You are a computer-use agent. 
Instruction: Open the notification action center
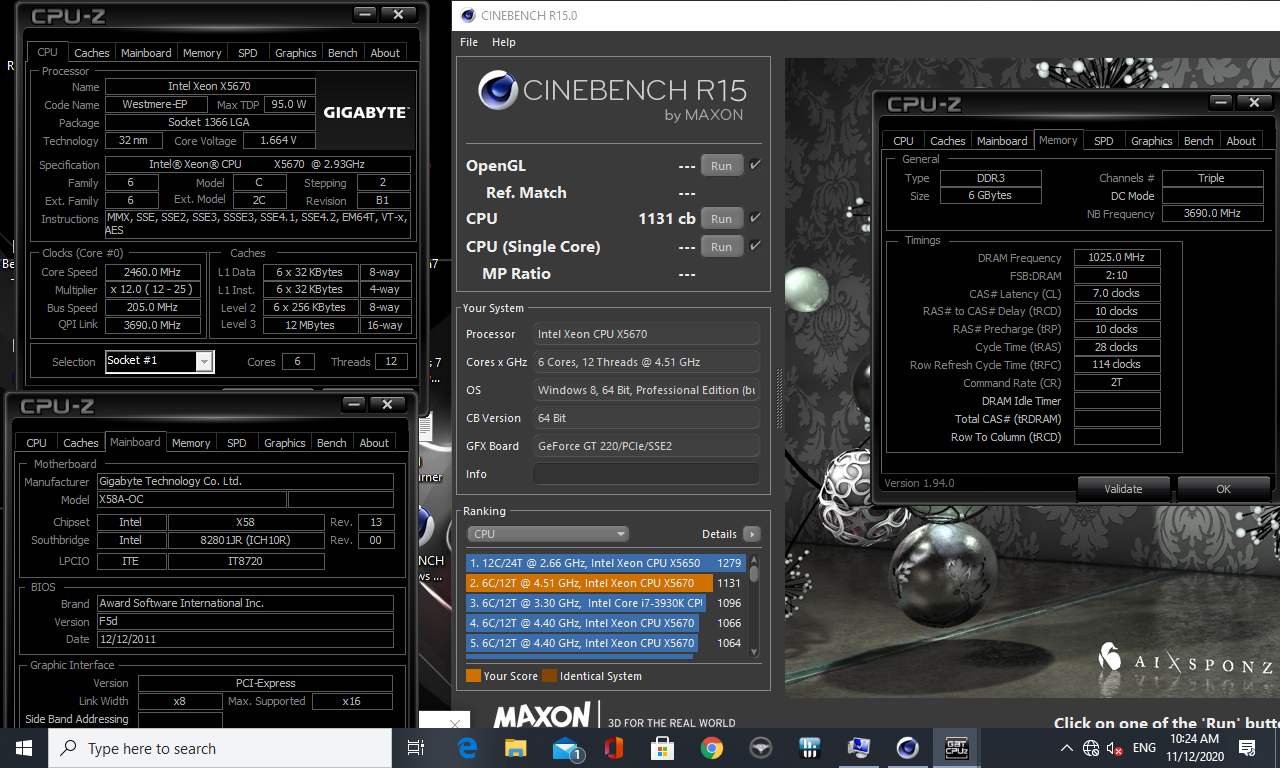[x=1247, y=748]
